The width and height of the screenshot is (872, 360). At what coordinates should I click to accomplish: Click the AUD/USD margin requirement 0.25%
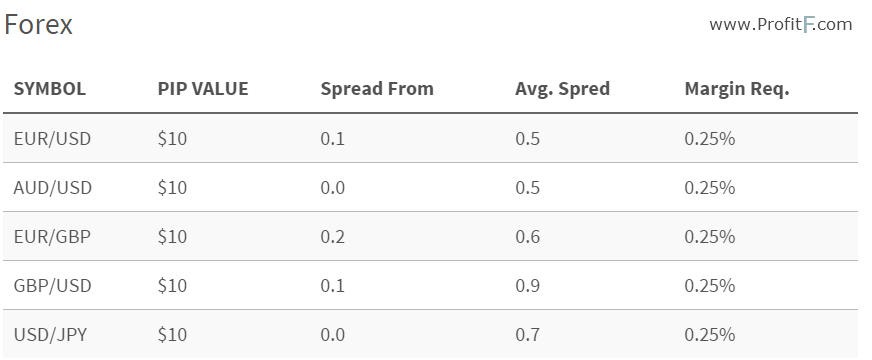click(710, 188)
